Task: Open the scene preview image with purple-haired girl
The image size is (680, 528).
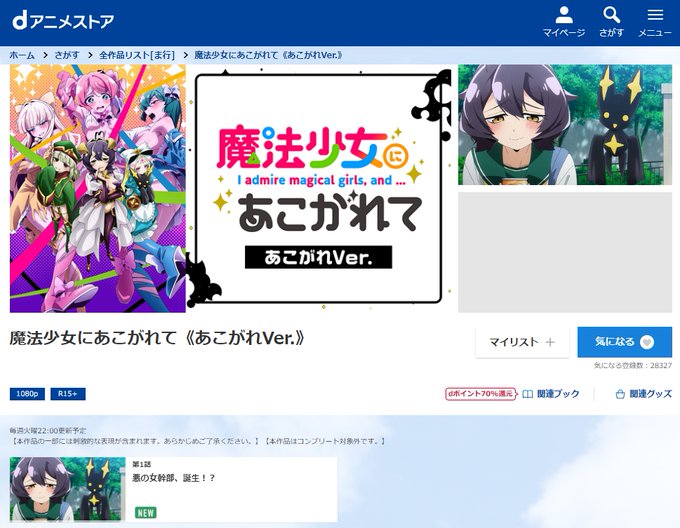Action: pos(565,125)
